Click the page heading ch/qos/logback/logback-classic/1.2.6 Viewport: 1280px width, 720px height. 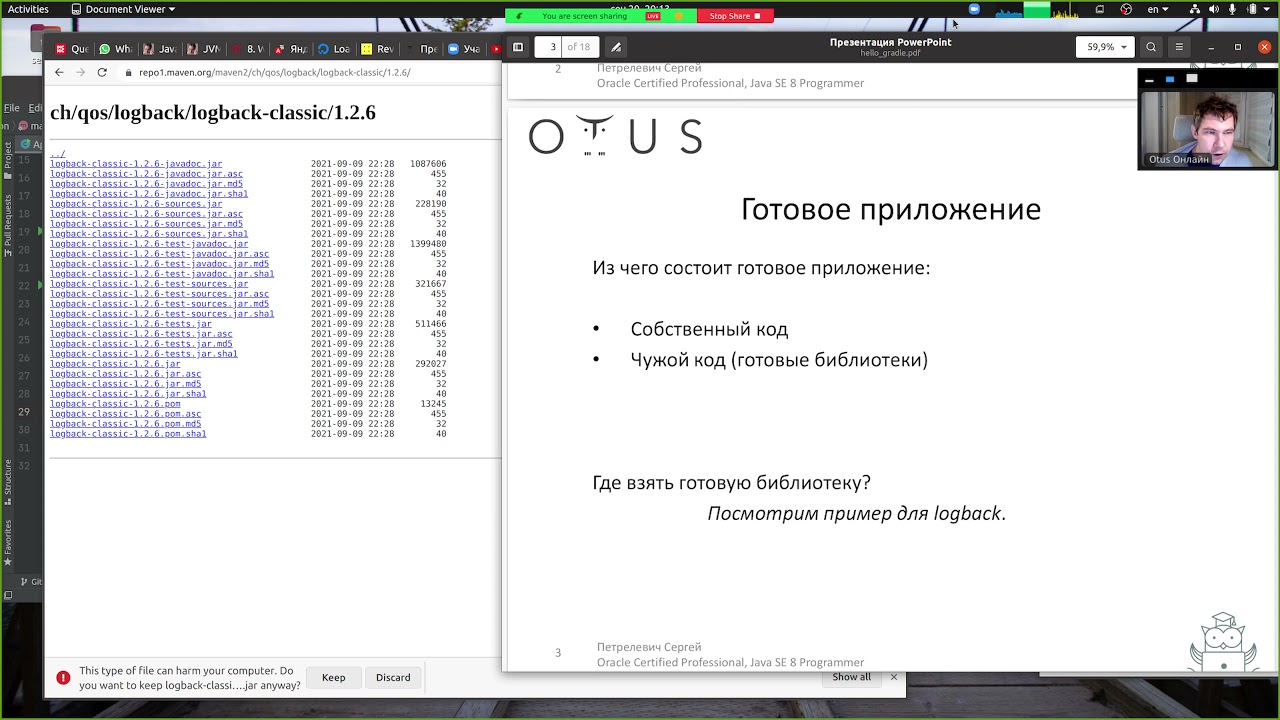point(213,112)
